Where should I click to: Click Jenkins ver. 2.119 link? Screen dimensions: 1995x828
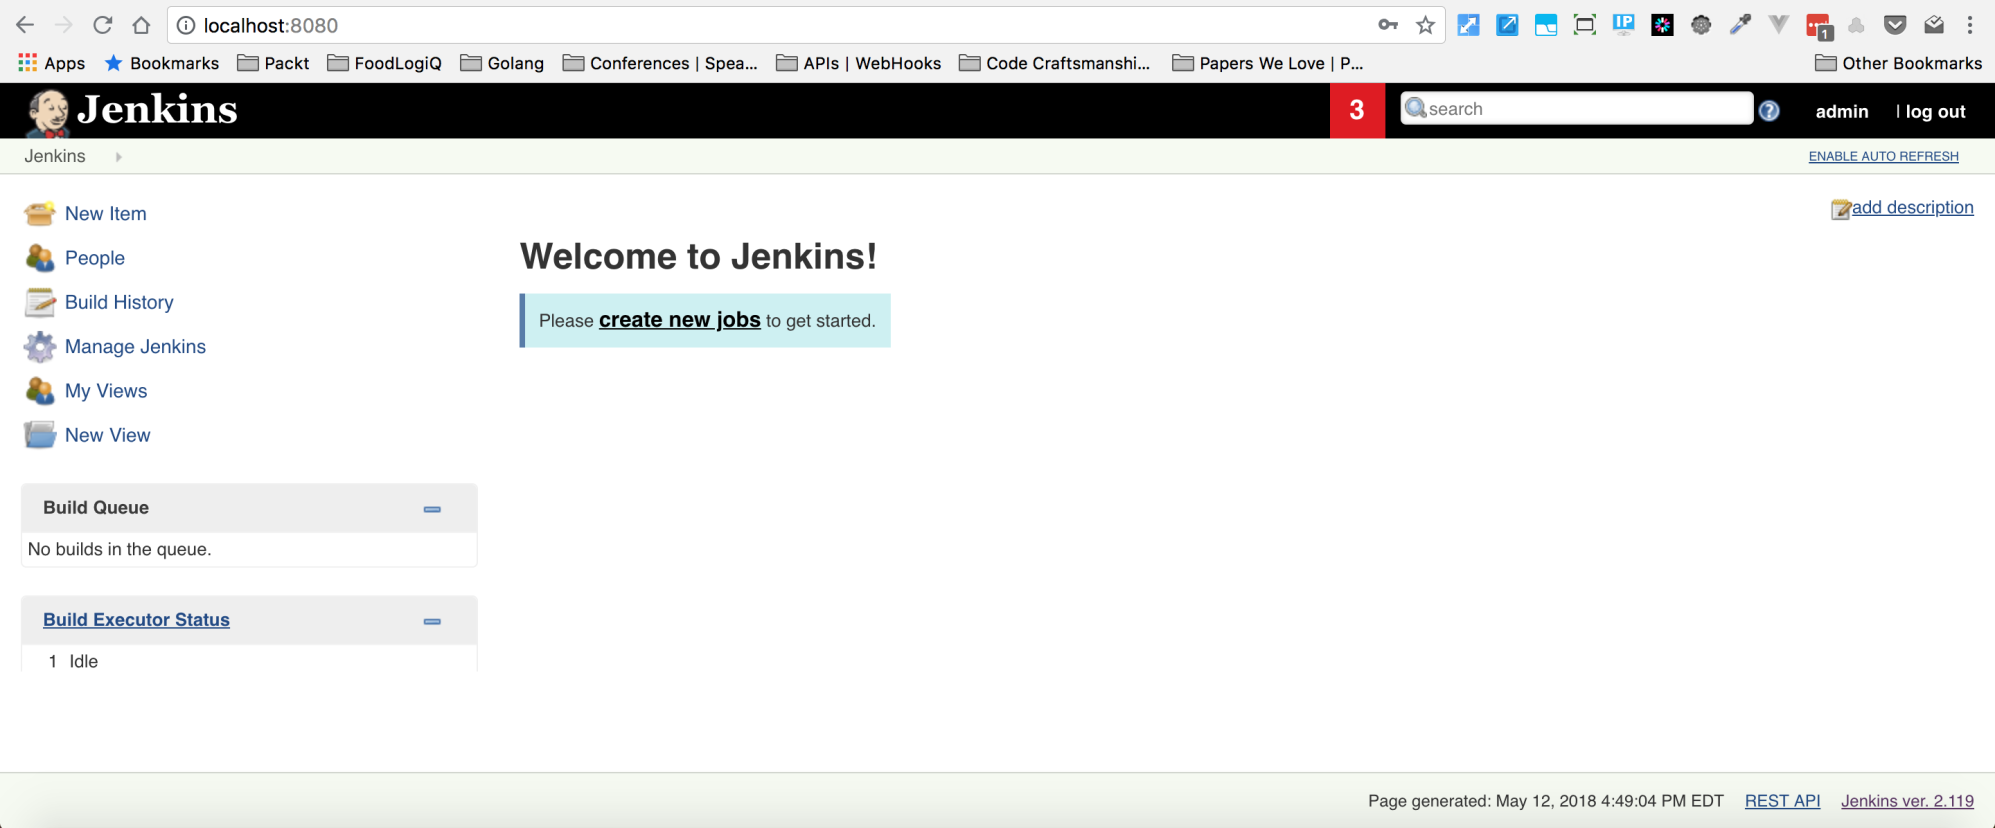coord(1907,801)
